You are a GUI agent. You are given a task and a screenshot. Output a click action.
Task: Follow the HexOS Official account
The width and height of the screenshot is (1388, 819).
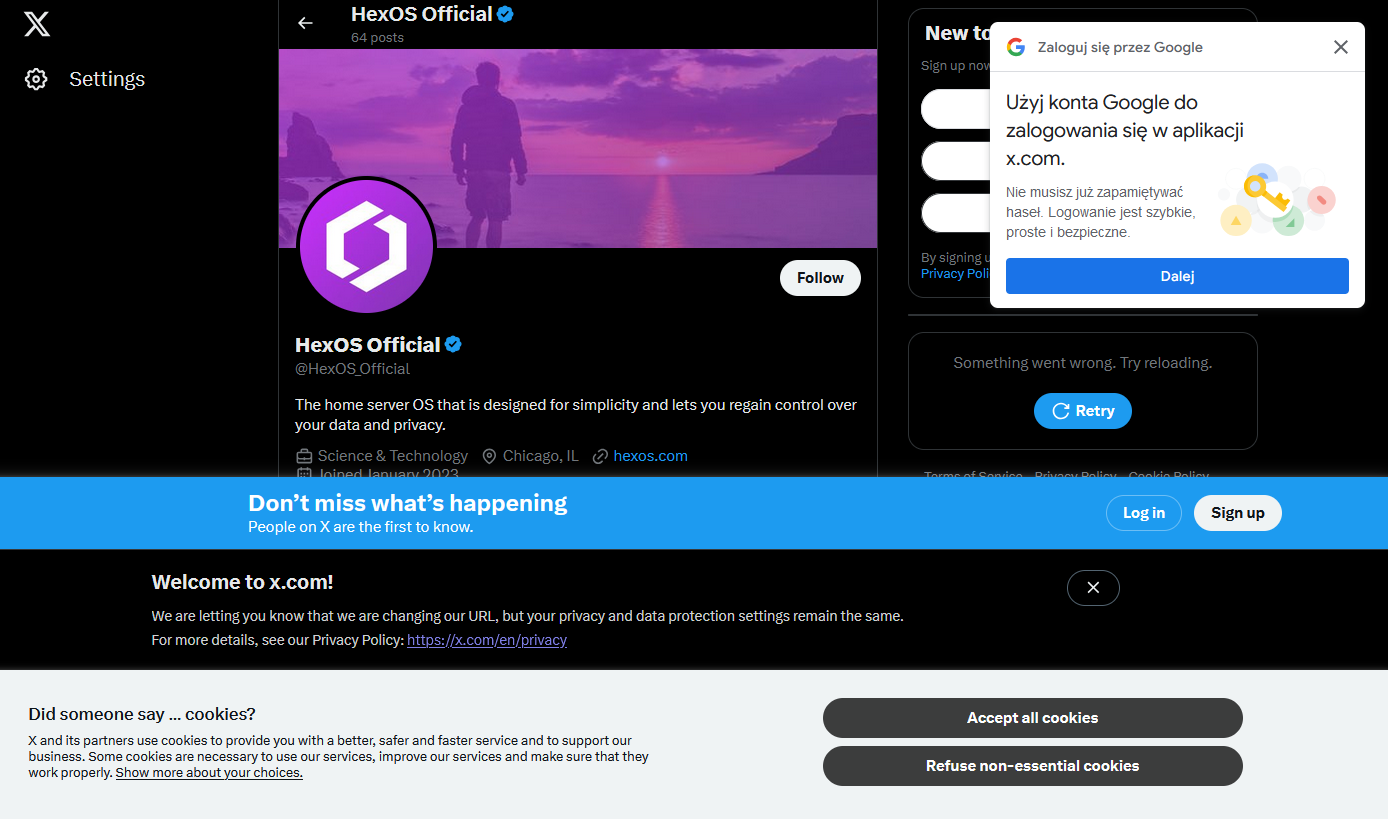(820, 278)
